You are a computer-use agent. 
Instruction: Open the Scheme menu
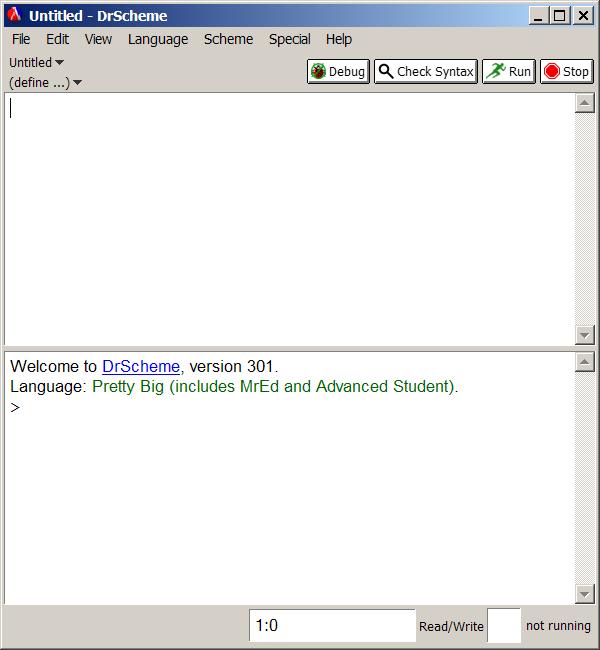228,39
